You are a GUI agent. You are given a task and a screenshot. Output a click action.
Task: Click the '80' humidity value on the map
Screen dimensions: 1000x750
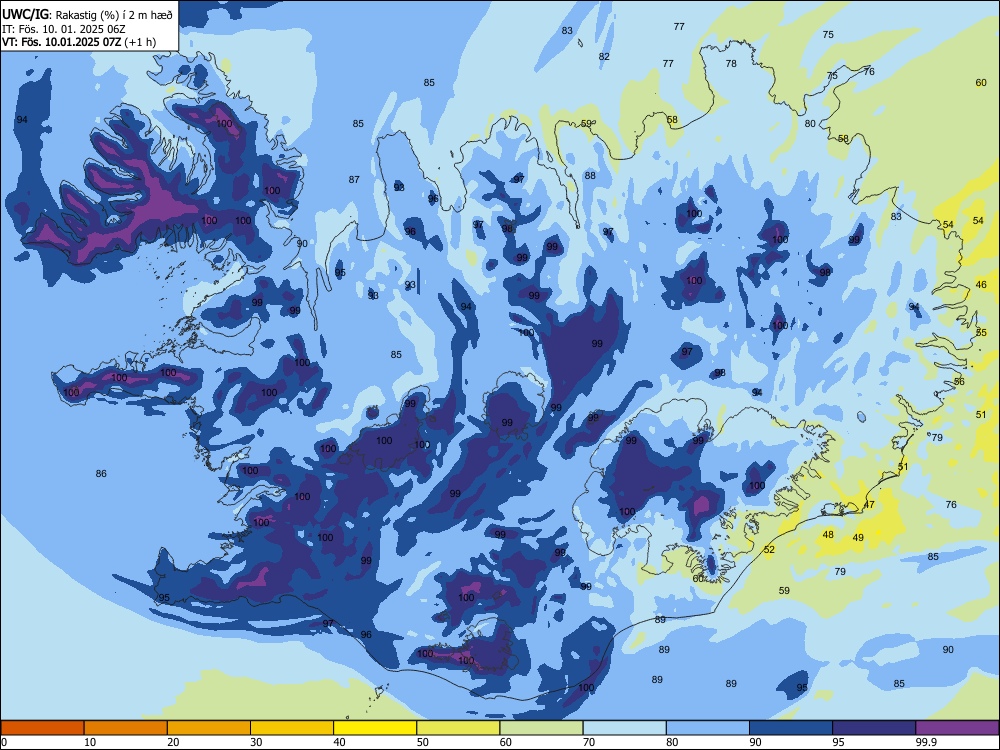click(x=810, y=124)
